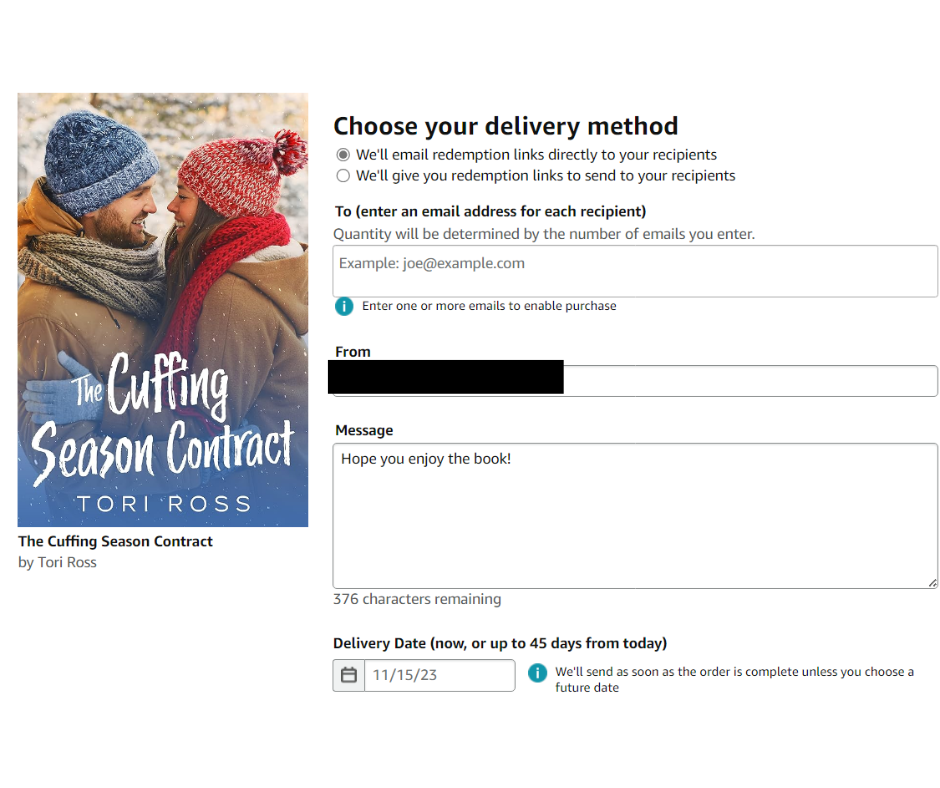Click the From label
940x788 pixels.
(353, 352)
